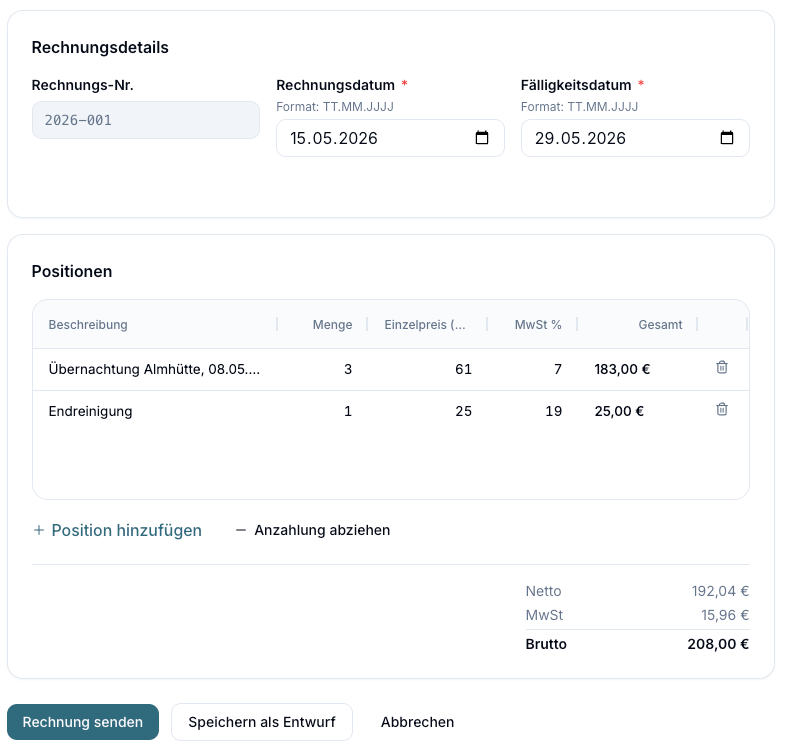This screenshot has width=786, height=755.
Task: Click the Rechnungs-Nr. field 2026-001
Action: coord(146,120)
